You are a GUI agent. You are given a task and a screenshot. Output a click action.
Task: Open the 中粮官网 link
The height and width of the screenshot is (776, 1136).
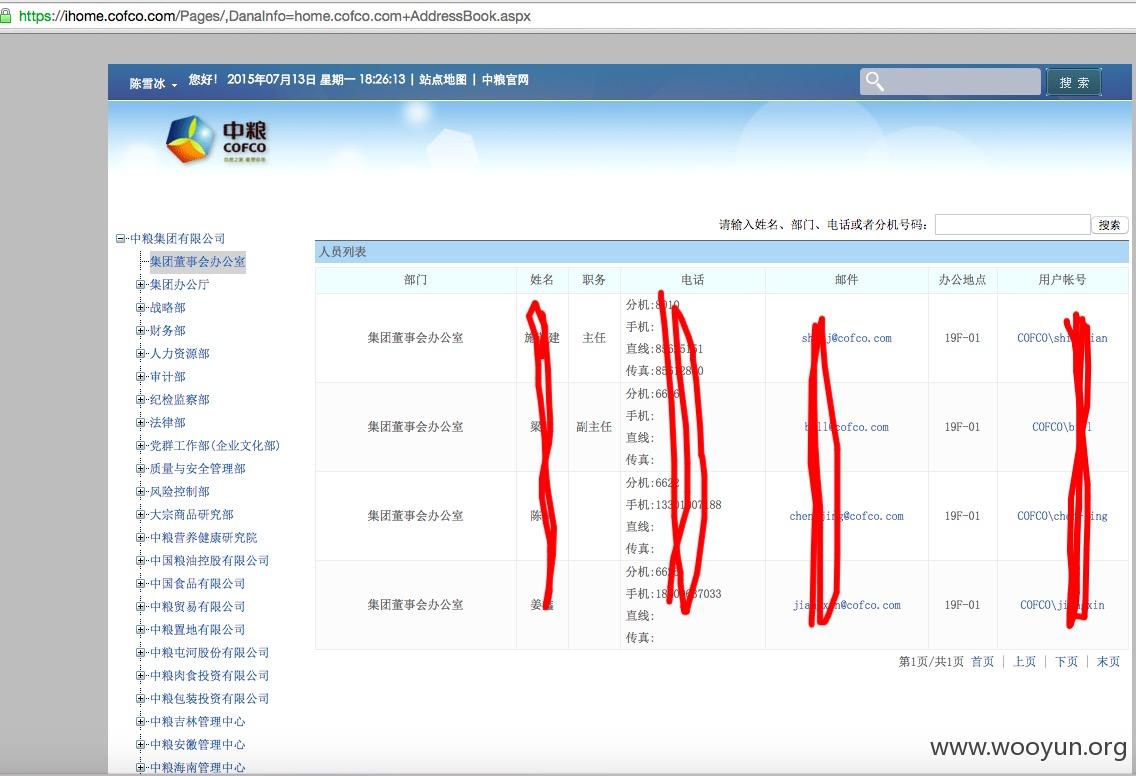tap(505, 80)
